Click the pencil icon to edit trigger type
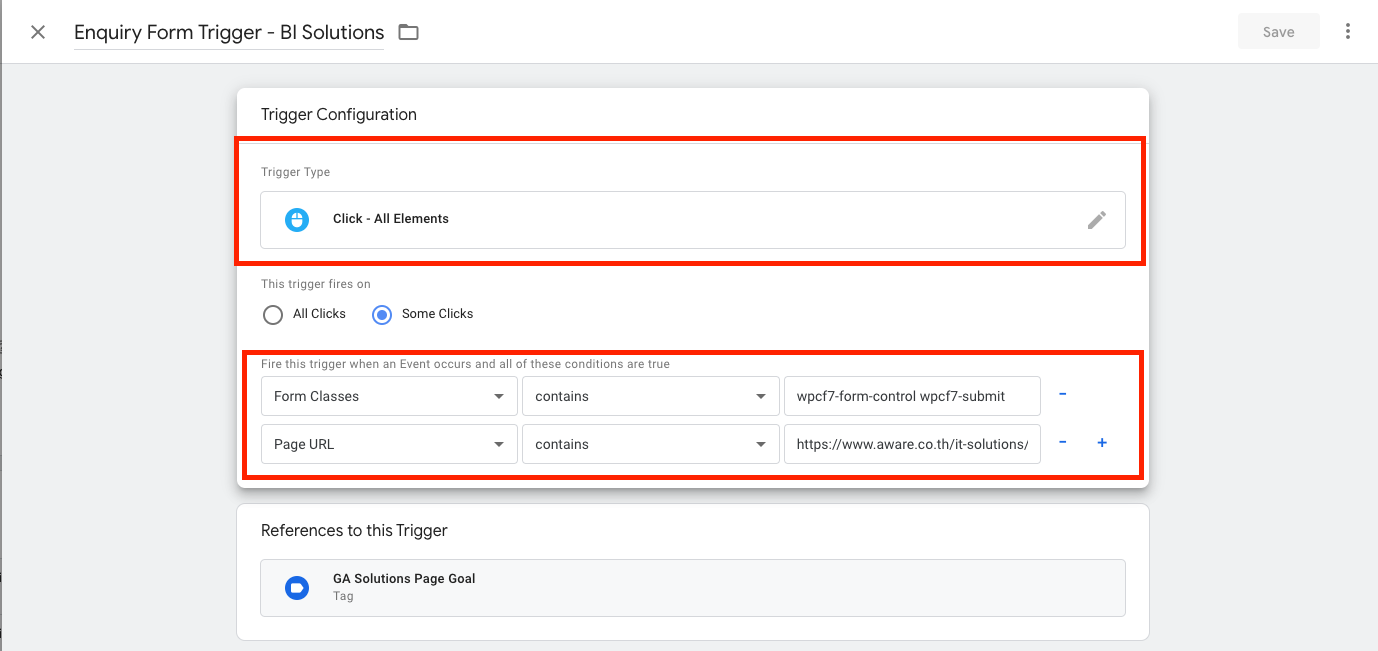 pos(1097,220)
